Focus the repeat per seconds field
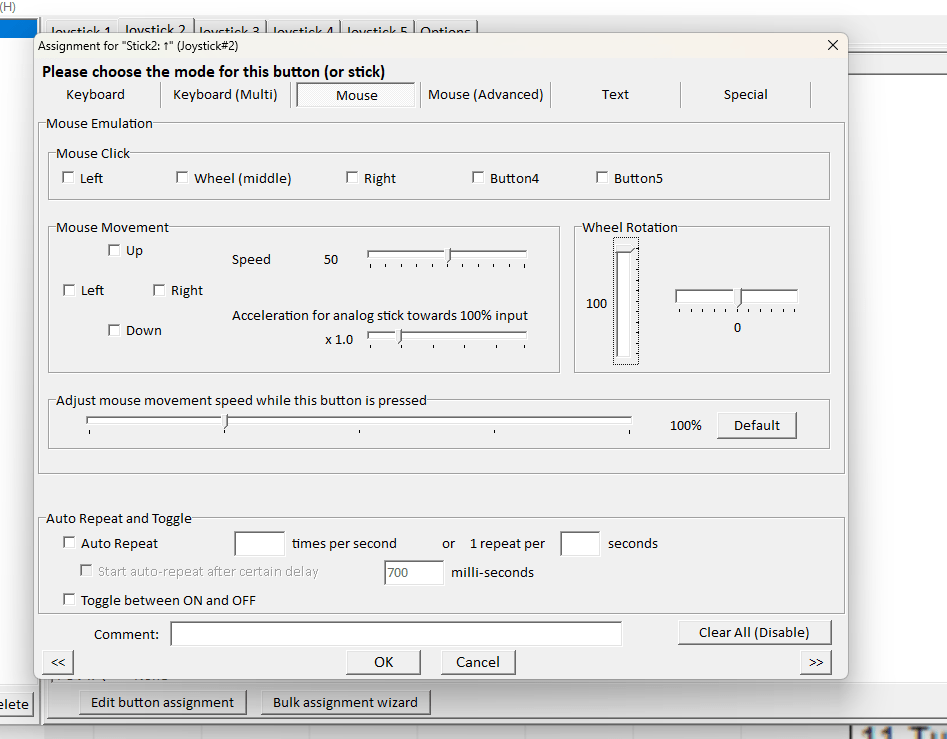The width and height of the screenshot is (947, 739). click(580, 543)
